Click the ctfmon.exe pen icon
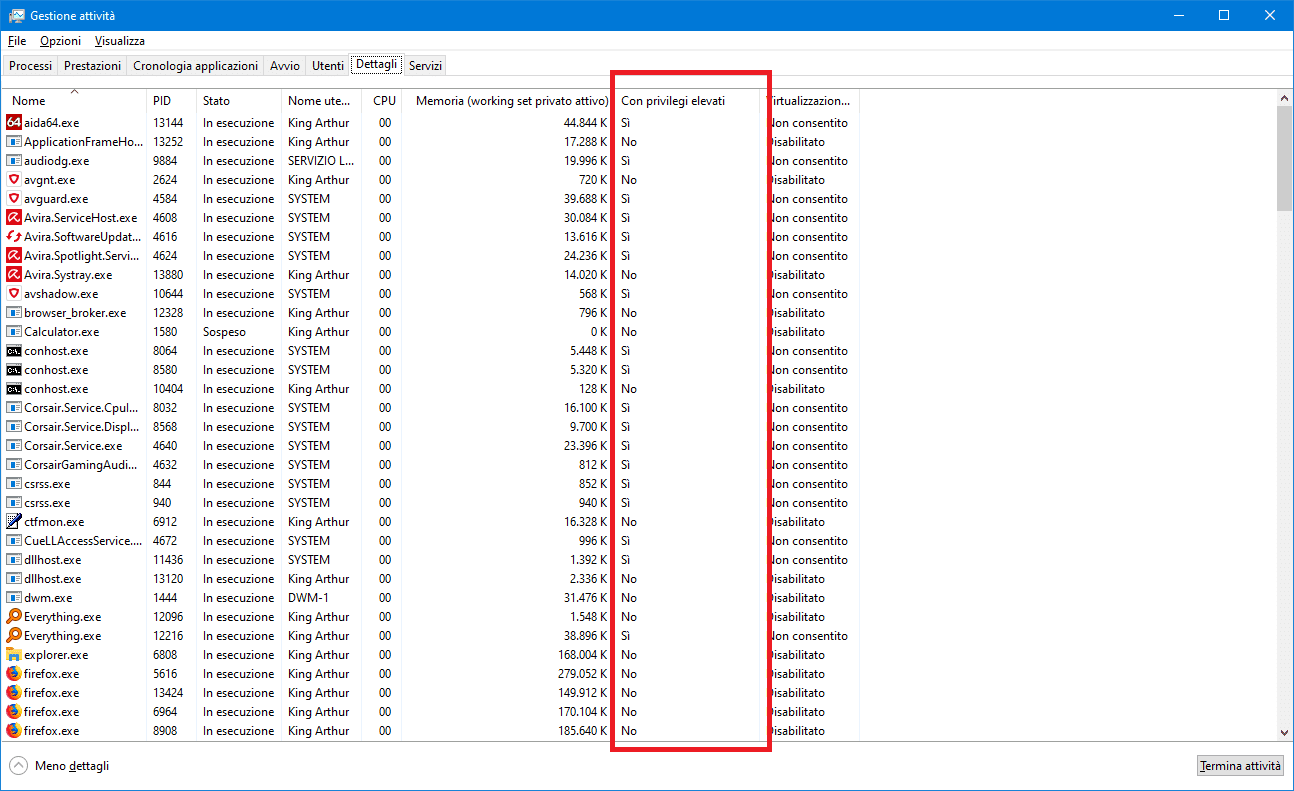This screenshot has height=791, width=1294. (14, 522)
